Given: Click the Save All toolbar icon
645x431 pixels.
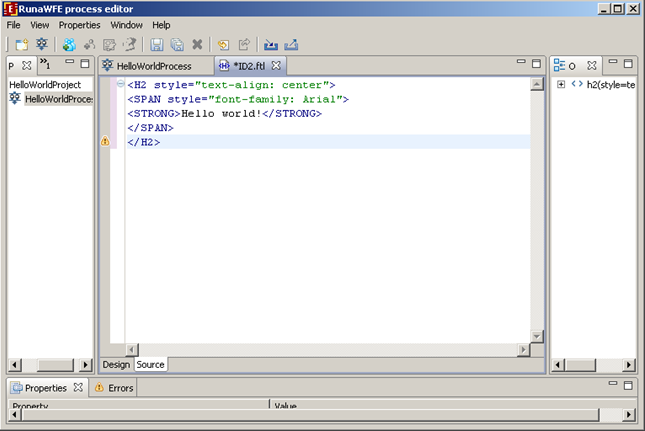Looking at the screenshot, I should click(176, 45).
